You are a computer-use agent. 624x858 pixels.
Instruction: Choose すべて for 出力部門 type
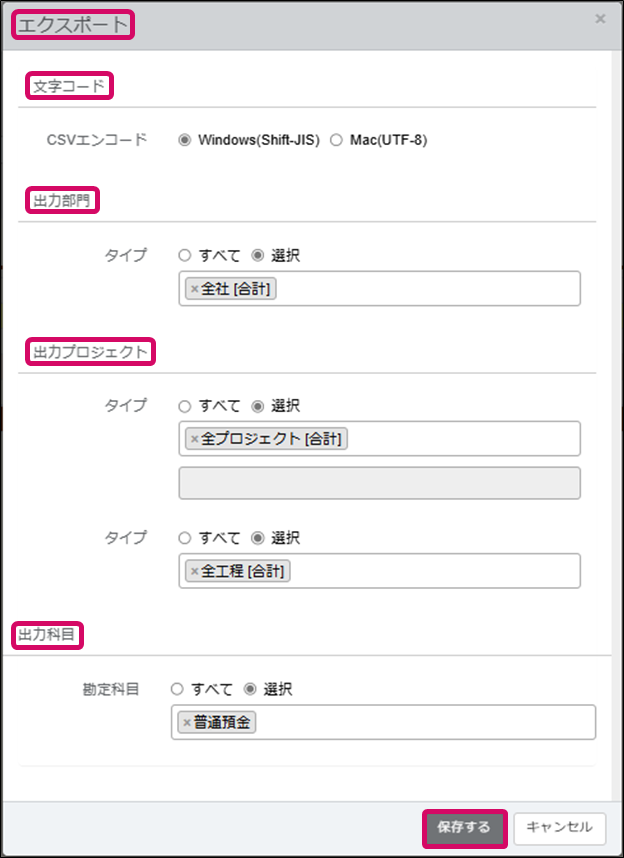tap(184, 256)
